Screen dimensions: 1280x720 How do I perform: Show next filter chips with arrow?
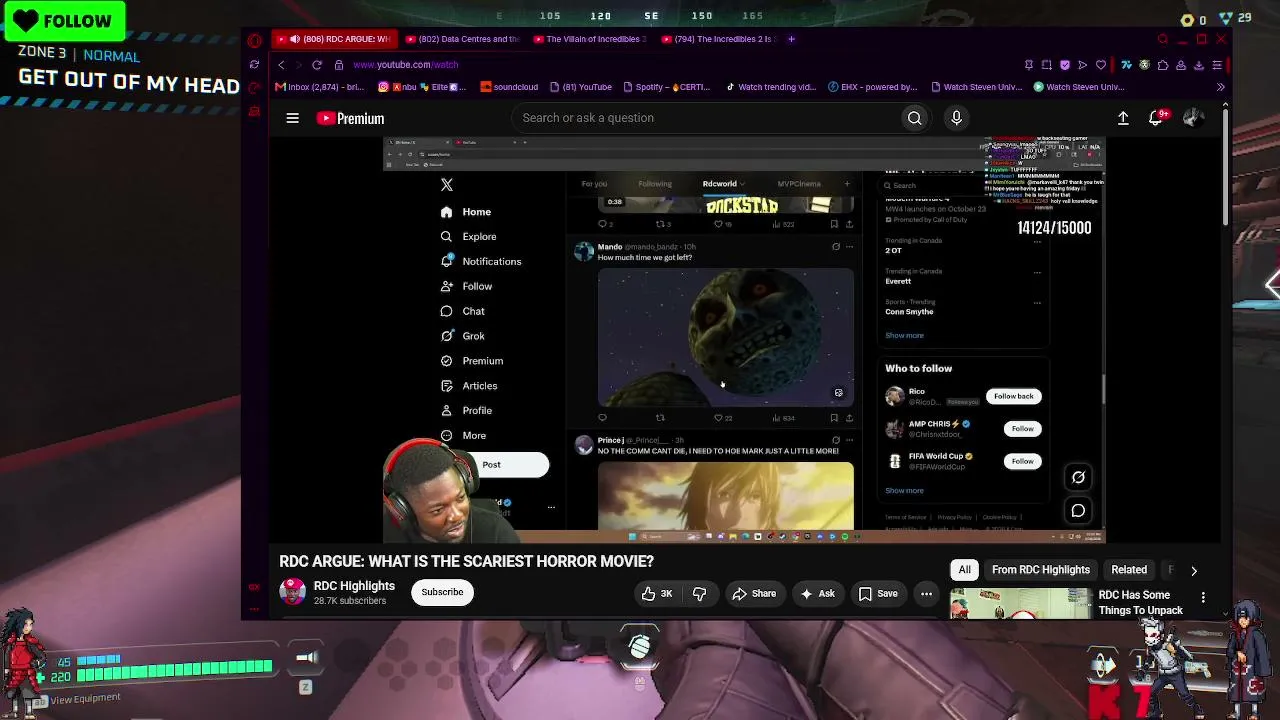point(1193,570)
